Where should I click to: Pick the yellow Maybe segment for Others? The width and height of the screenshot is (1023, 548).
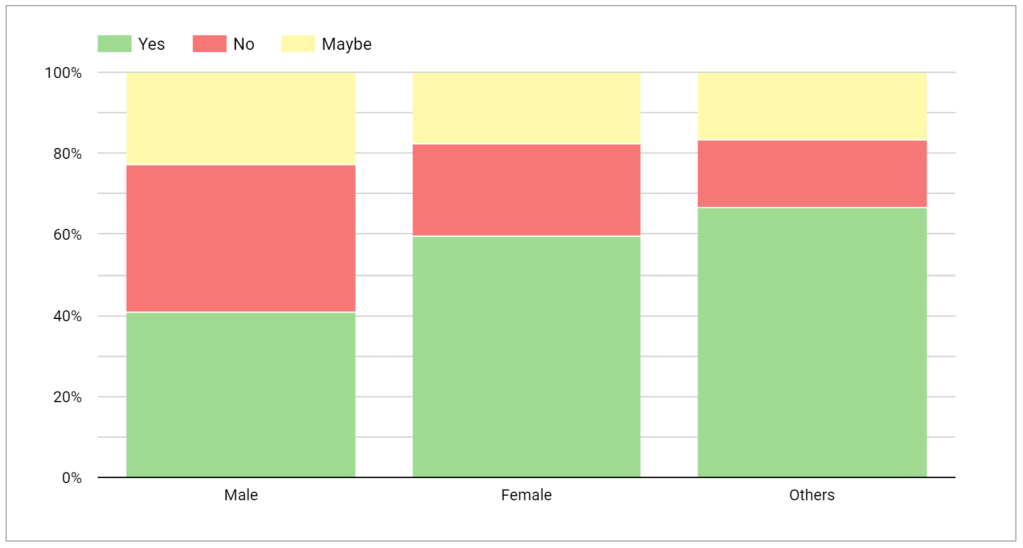[x=812, y=106]
